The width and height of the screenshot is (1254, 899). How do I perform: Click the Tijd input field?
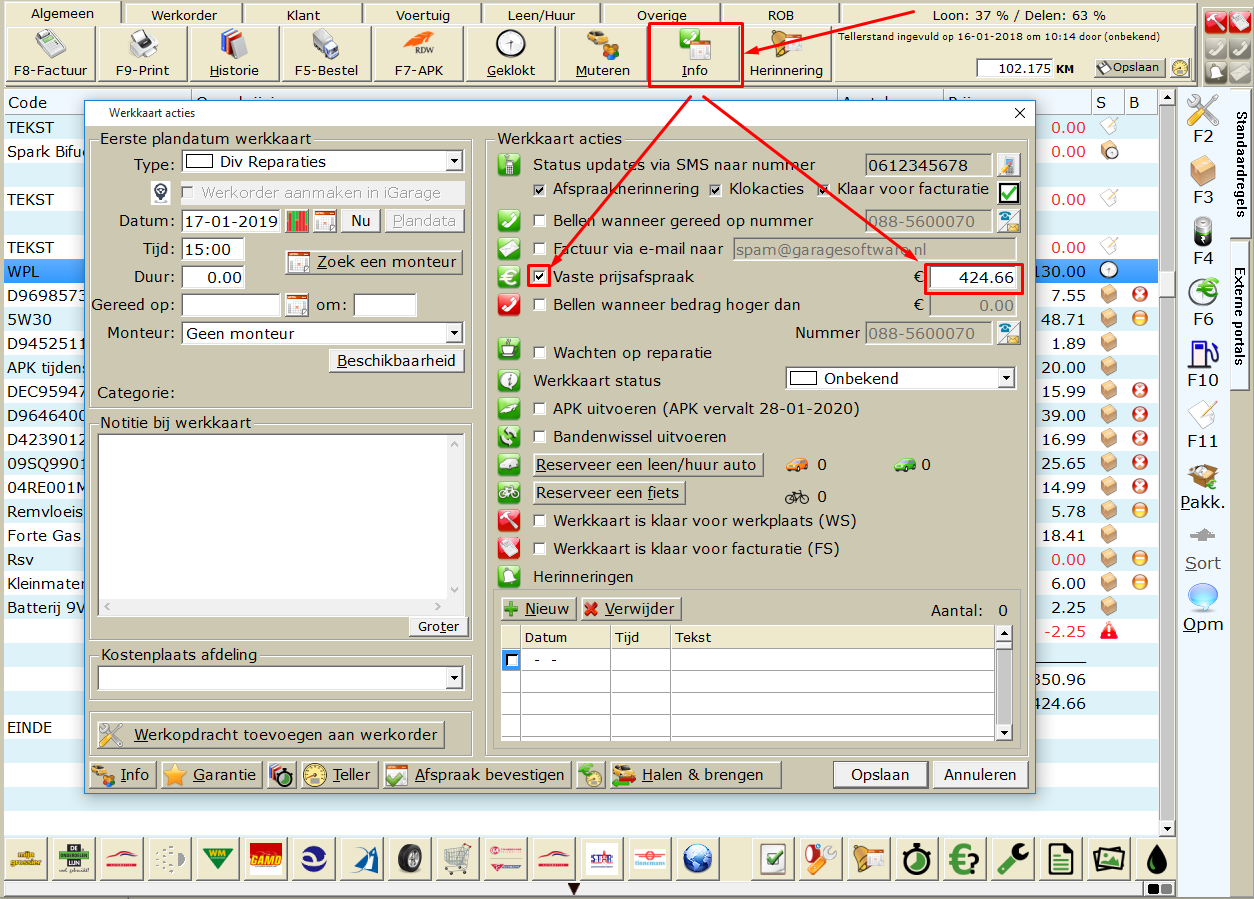tap(212, 249)
